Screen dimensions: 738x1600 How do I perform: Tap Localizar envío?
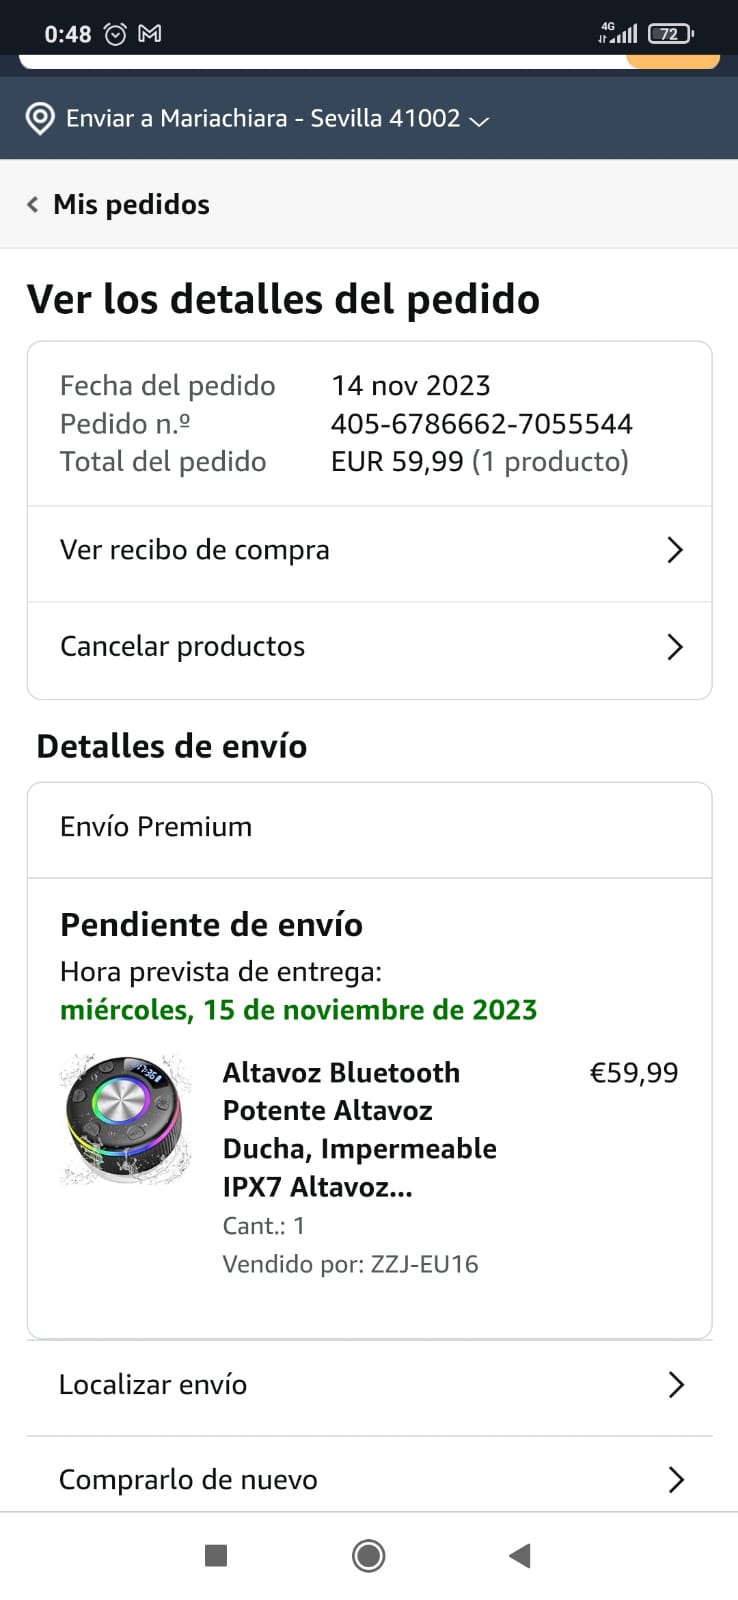153,1385
